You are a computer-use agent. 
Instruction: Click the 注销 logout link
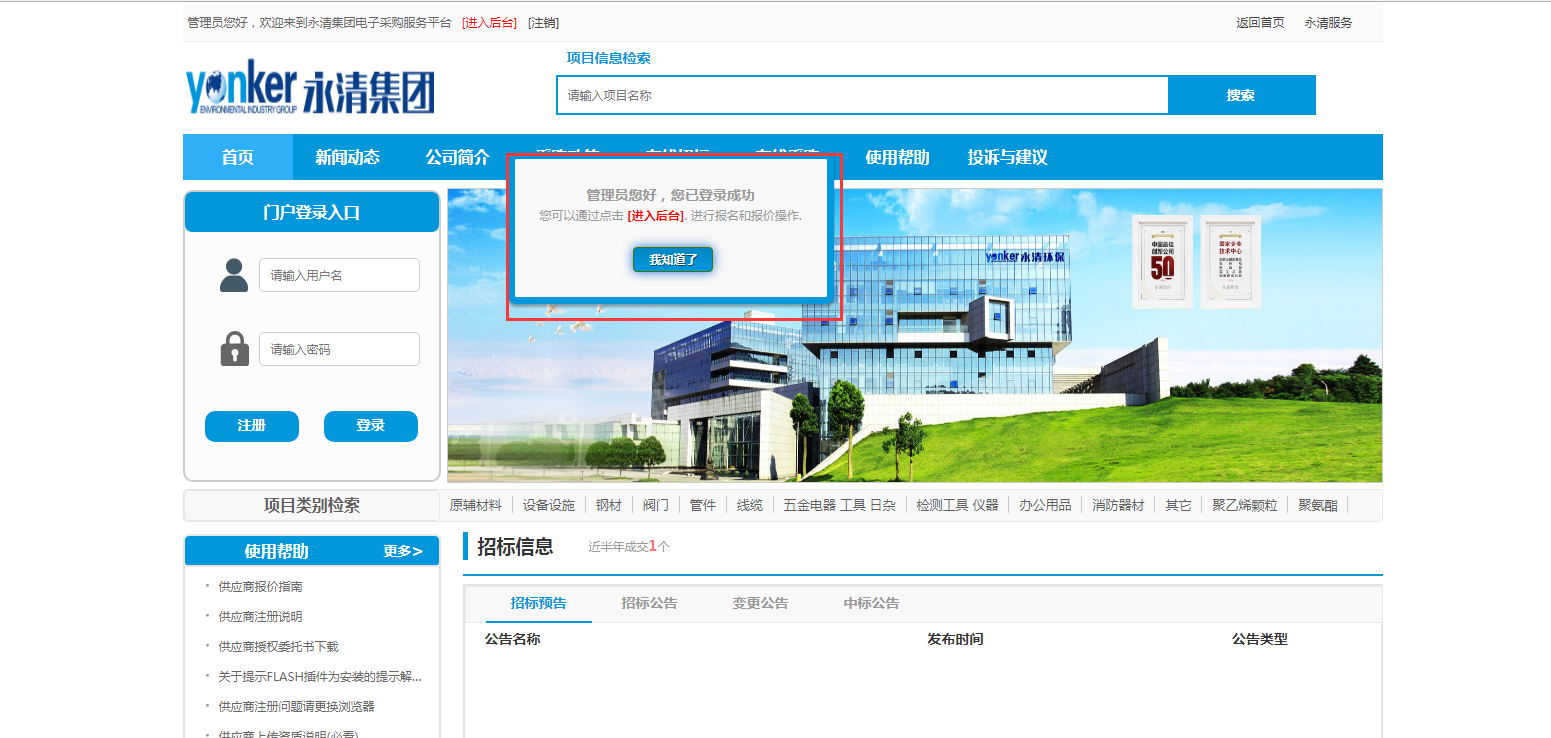click(543, 23)
